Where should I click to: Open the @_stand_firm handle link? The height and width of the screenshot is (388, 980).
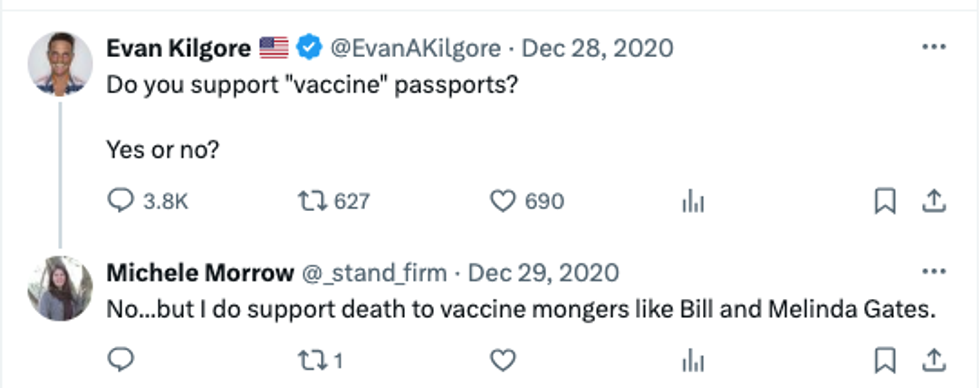pos(374,273)
